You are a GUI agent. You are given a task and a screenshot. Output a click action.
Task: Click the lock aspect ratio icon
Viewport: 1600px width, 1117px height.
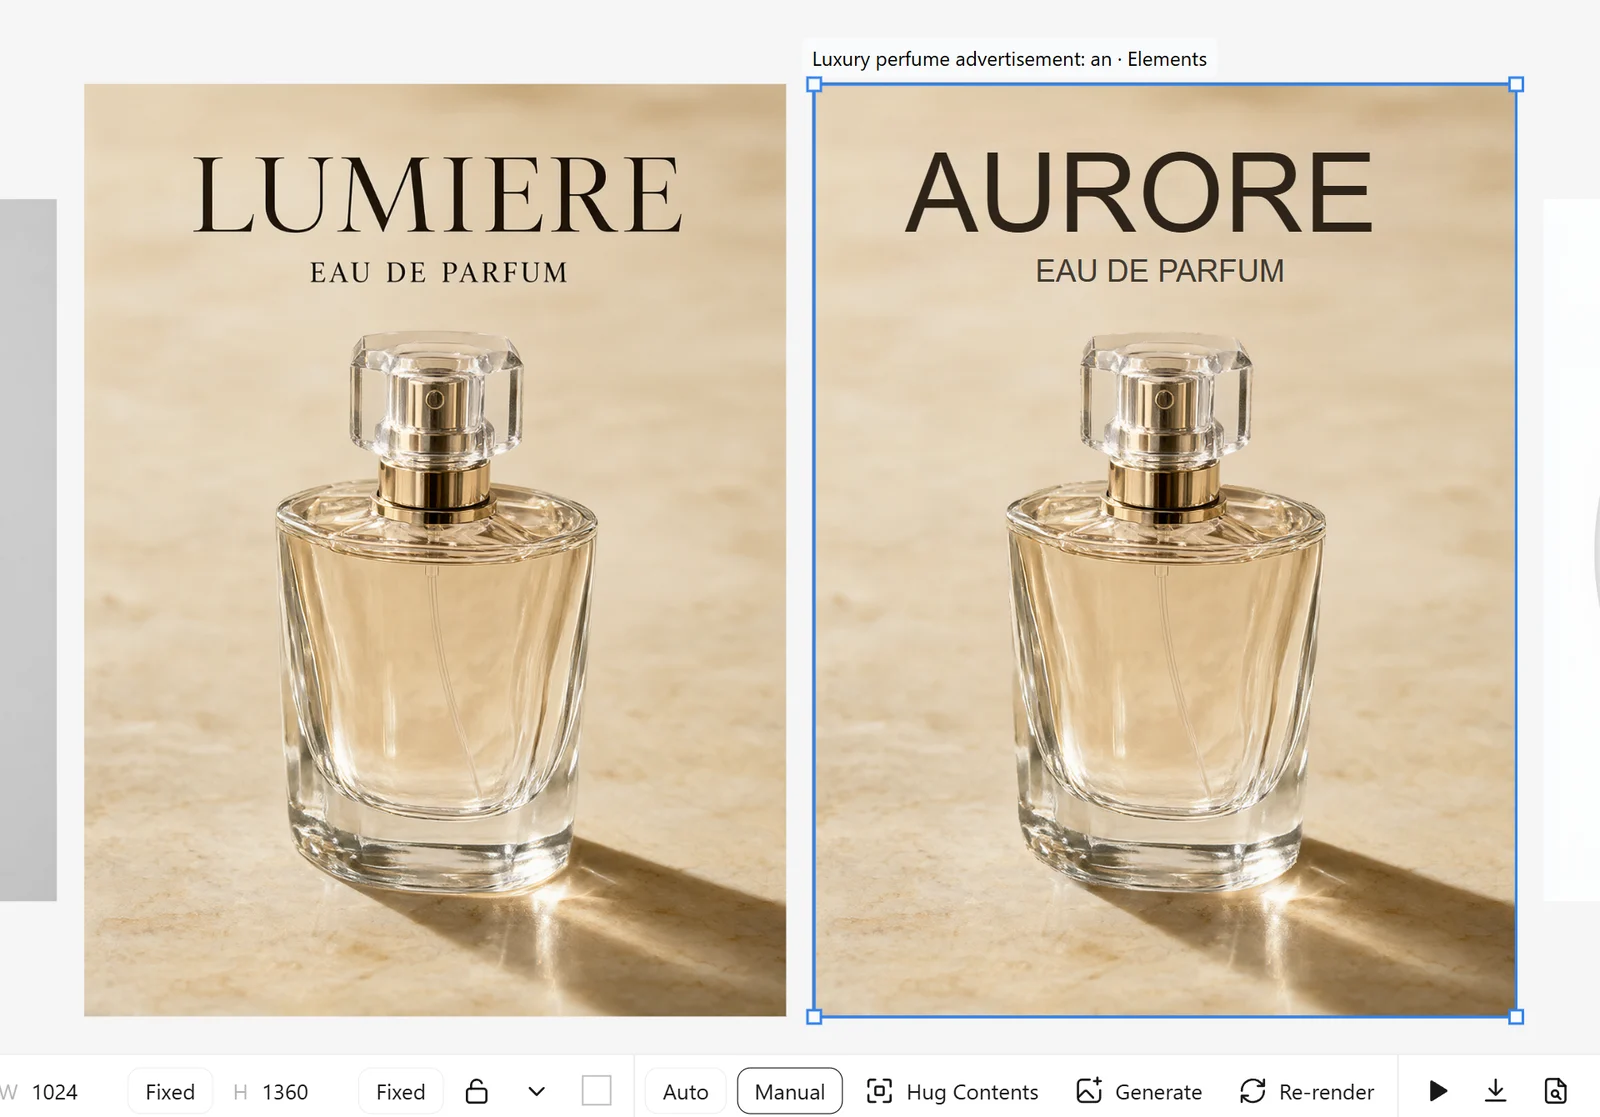477,1091
